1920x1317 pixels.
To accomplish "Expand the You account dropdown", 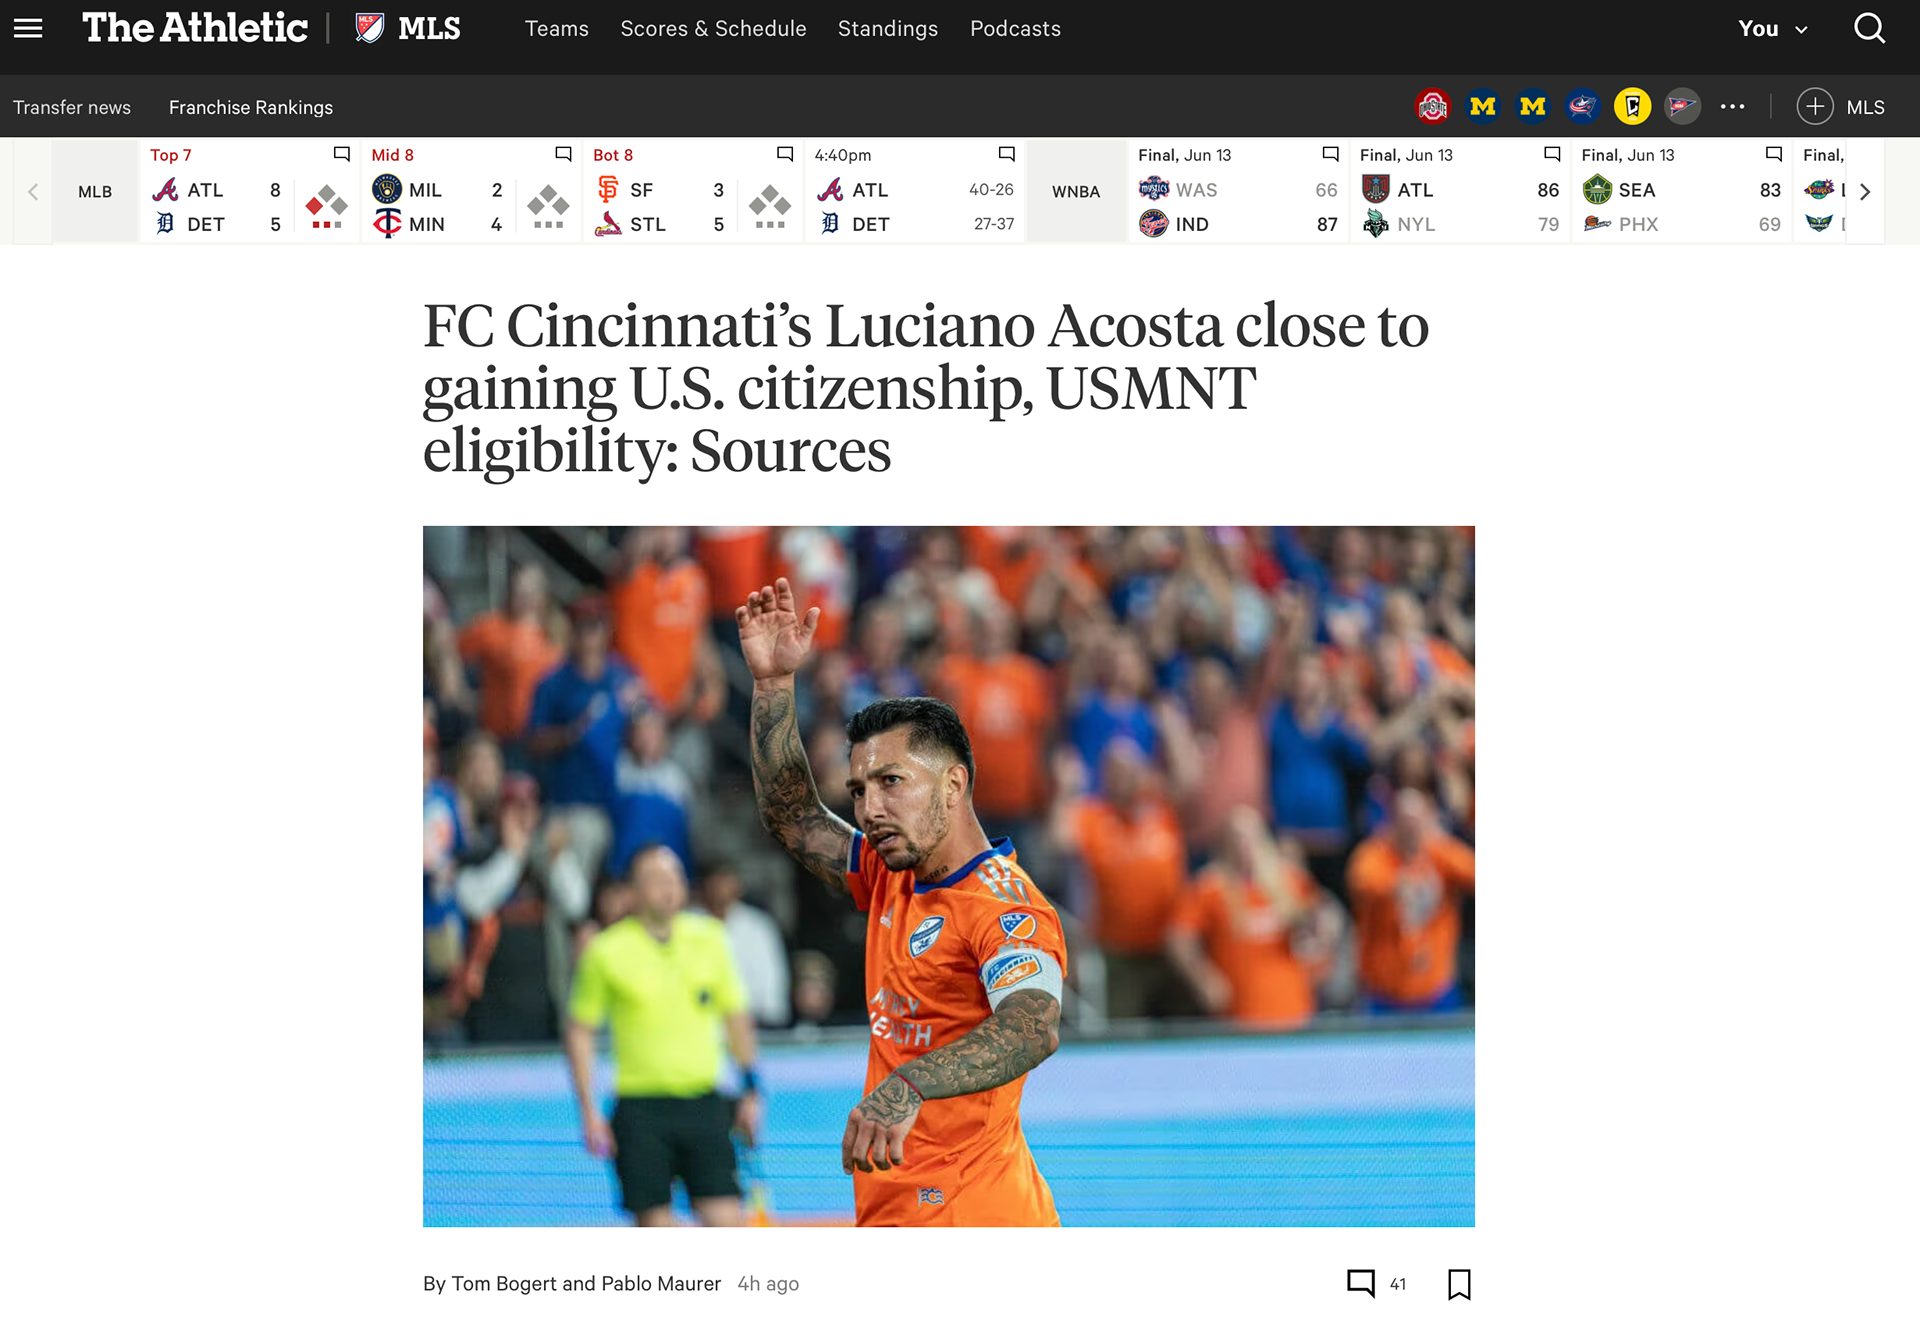I will pos(1773,29).
